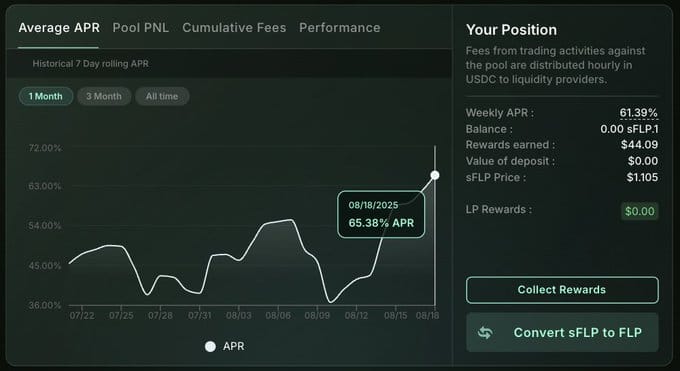Click the $44.09 rewards earned value

tap(639, 144)
